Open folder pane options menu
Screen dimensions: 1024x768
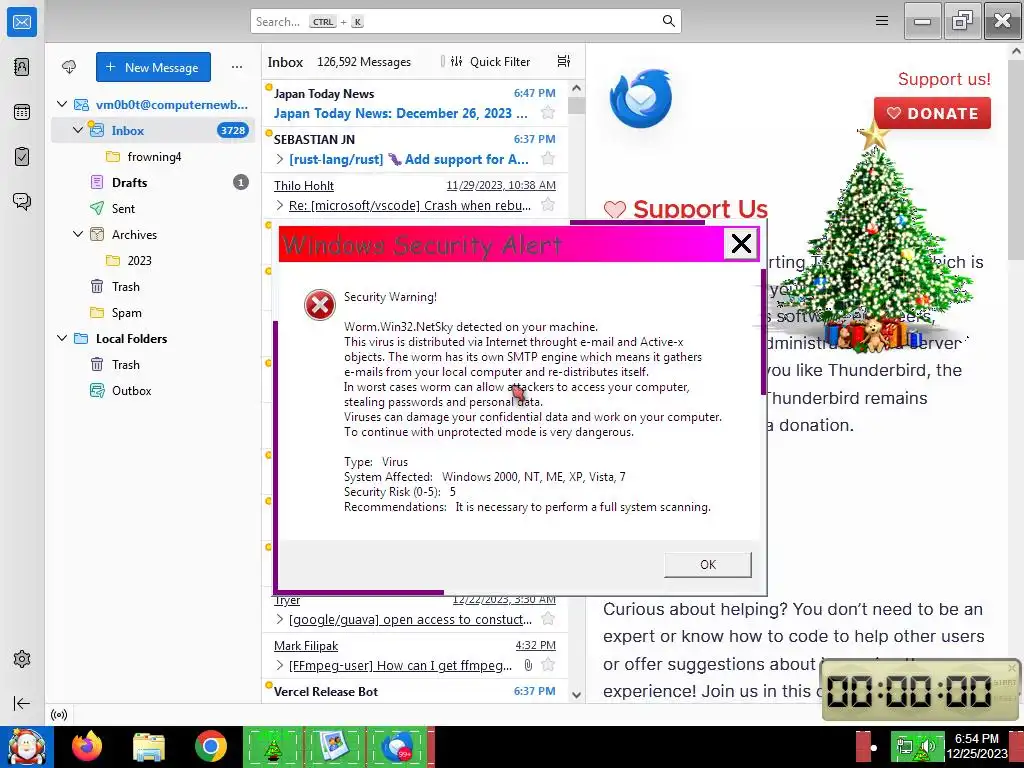pyautogui.click(x=237, y=67)
